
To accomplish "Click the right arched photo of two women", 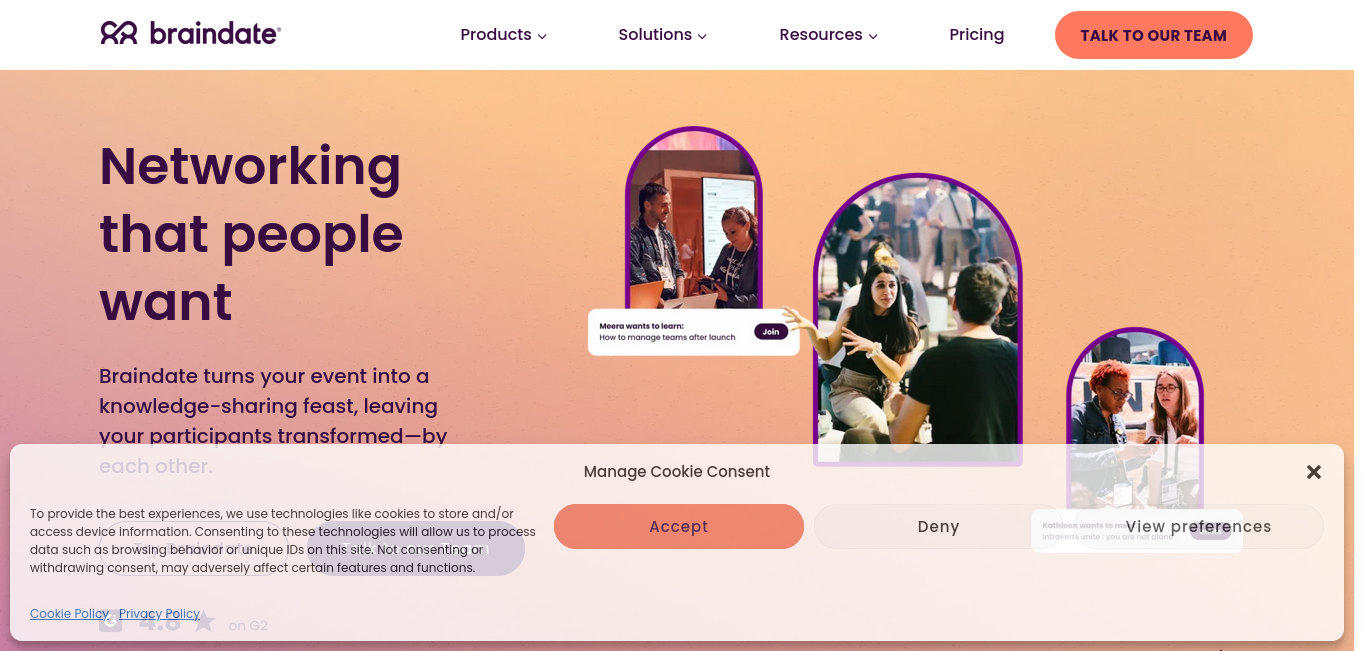I will (x=1135, y=420).
